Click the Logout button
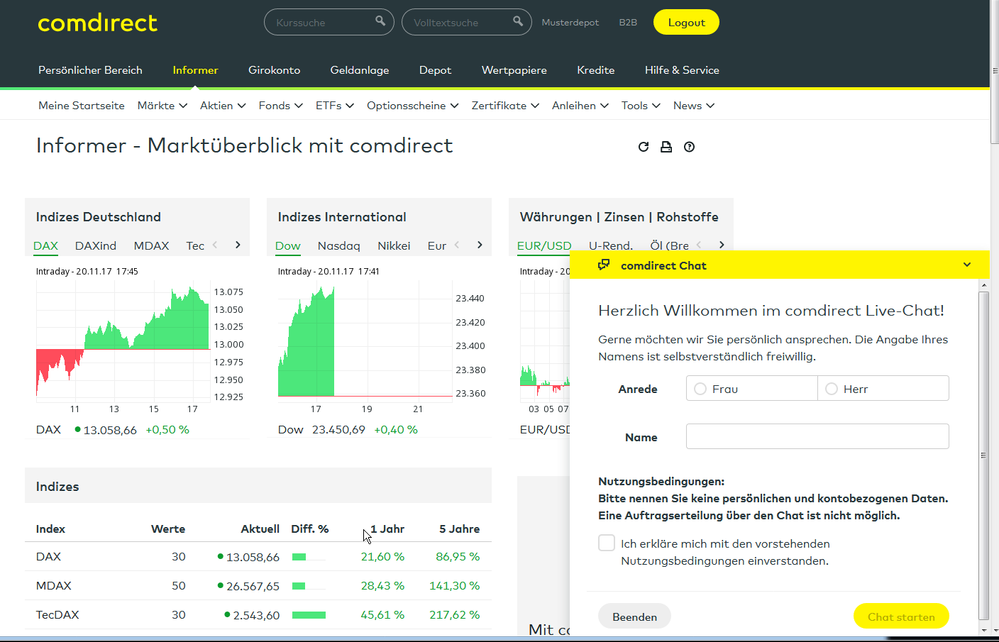This screenshot has height=642, width=999. click(x=686, y=21)
